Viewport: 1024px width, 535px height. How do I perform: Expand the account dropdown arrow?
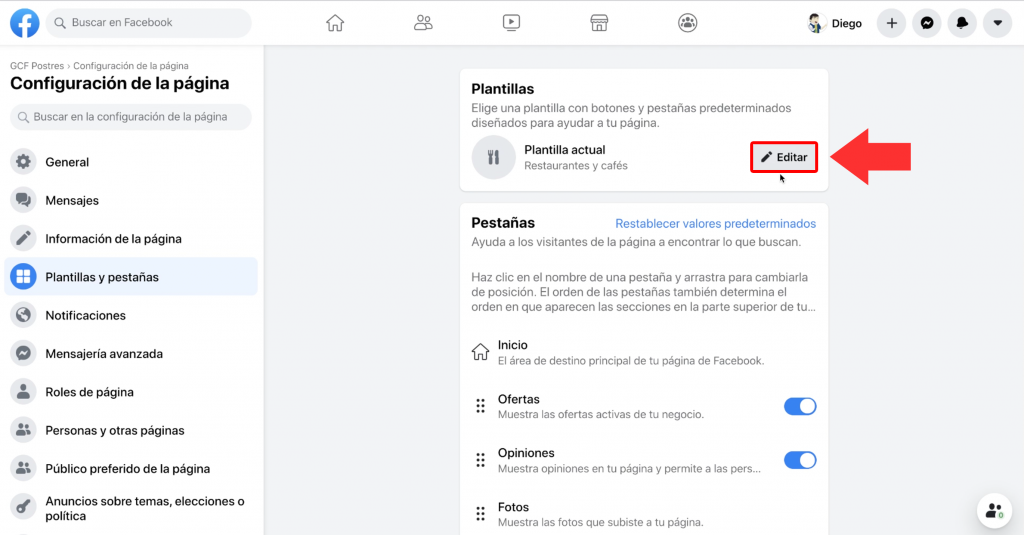tap(997, 23)
